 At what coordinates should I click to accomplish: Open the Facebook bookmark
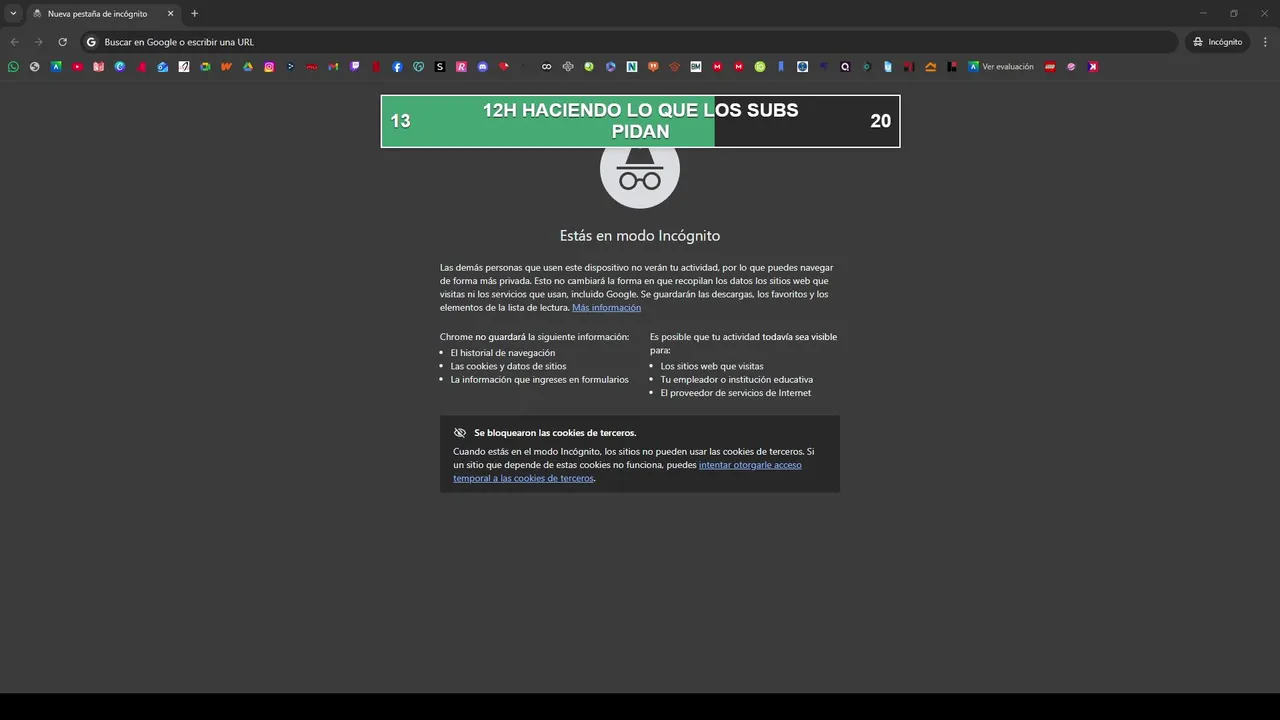397,67
